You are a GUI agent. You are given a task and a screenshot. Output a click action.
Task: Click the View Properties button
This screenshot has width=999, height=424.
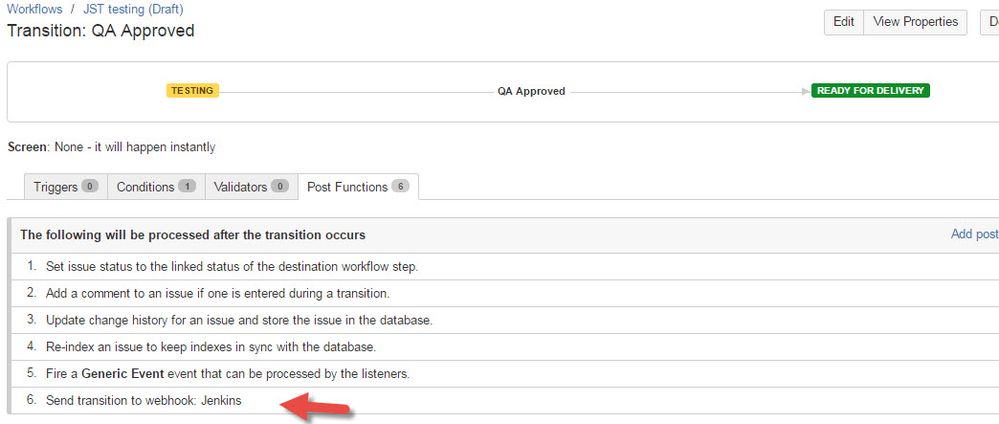(x=915, y=22)
